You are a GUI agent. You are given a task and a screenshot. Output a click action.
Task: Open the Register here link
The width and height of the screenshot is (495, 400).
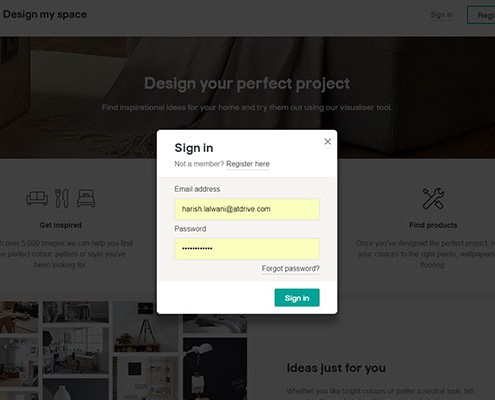click(x=248, y=164)
